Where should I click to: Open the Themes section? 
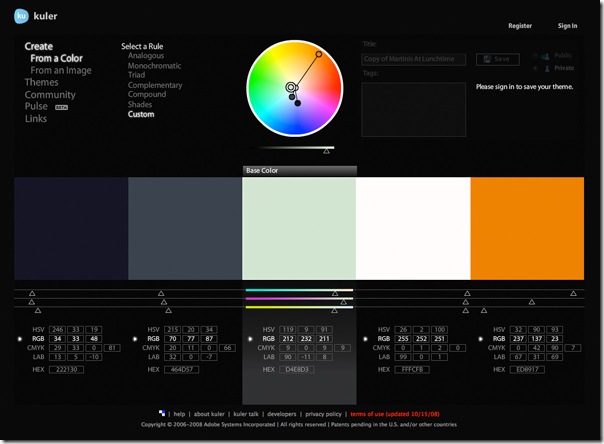pyautogui.click(x=42, y=83)
